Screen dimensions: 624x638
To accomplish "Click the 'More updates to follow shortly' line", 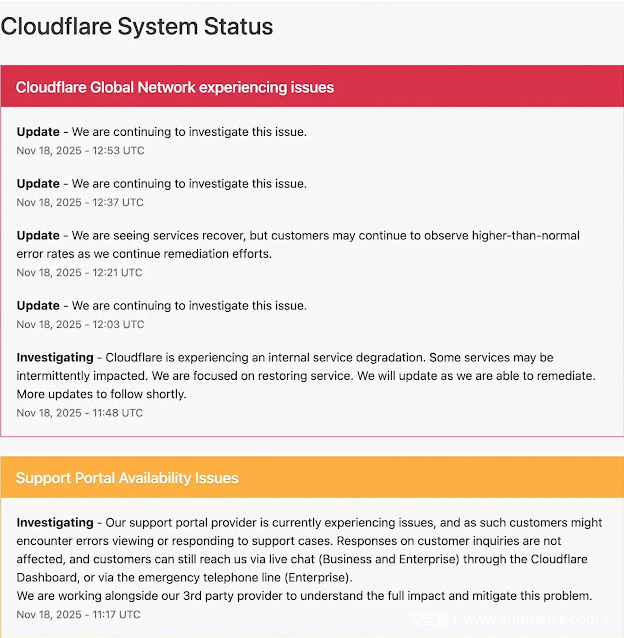I will click(101, 394).
